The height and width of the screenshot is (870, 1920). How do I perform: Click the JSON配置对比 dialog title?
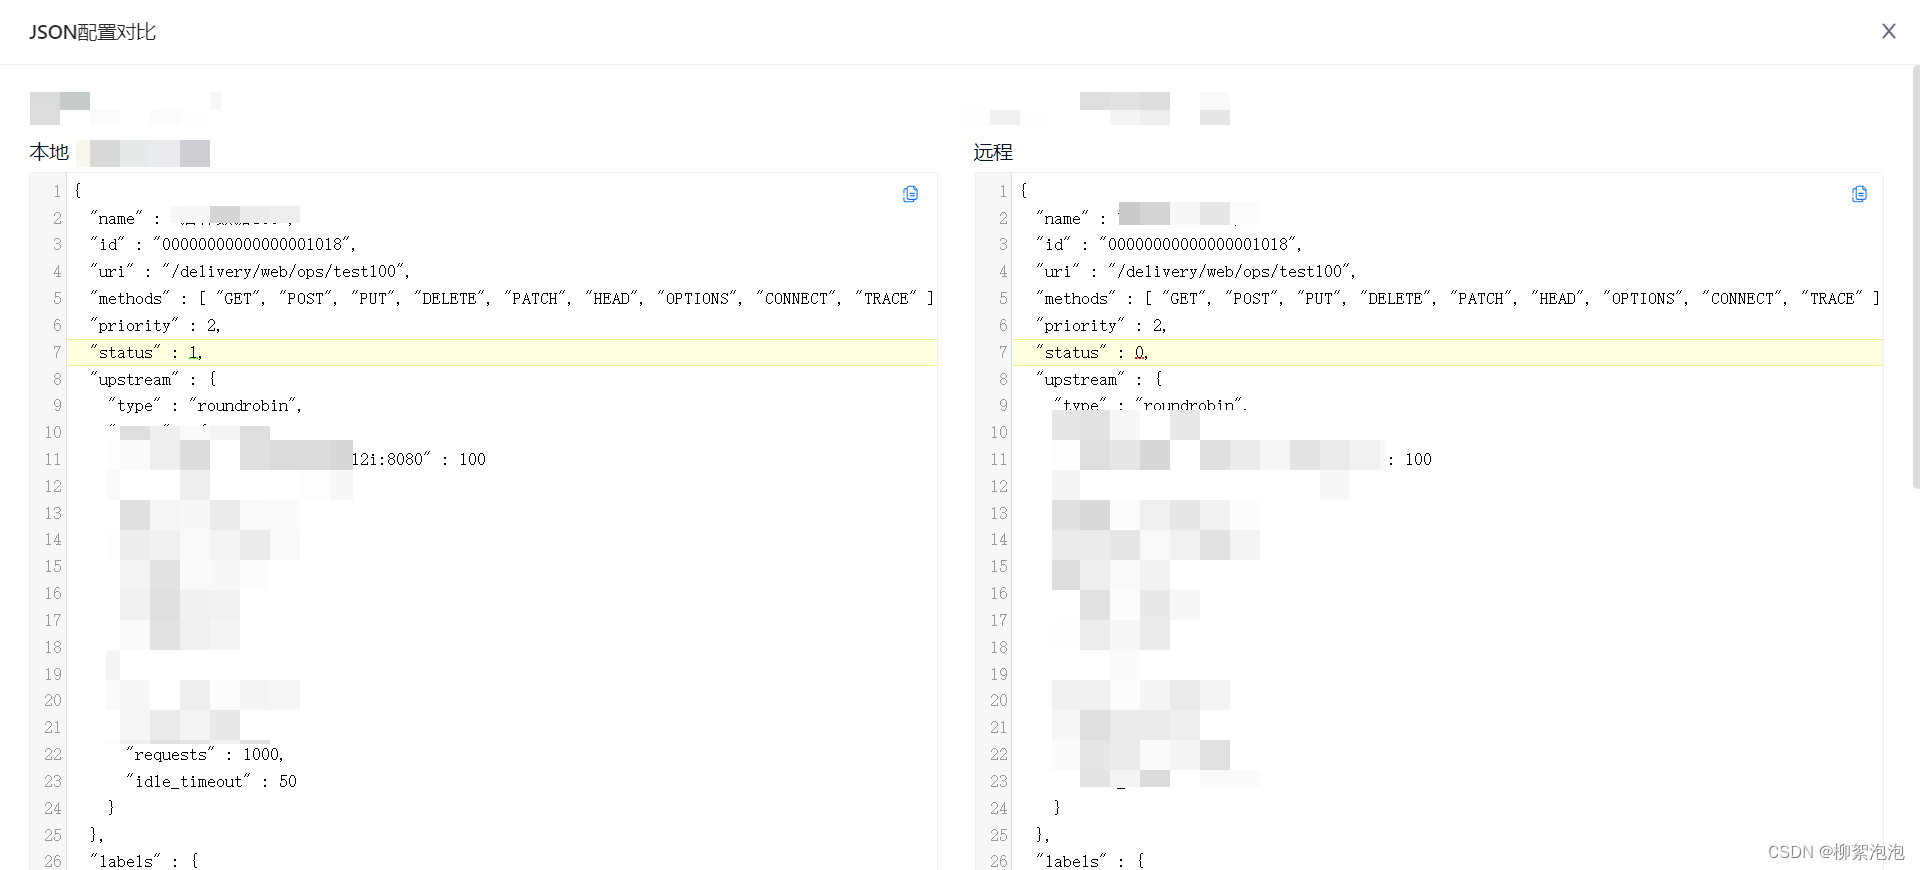point(92,32)
